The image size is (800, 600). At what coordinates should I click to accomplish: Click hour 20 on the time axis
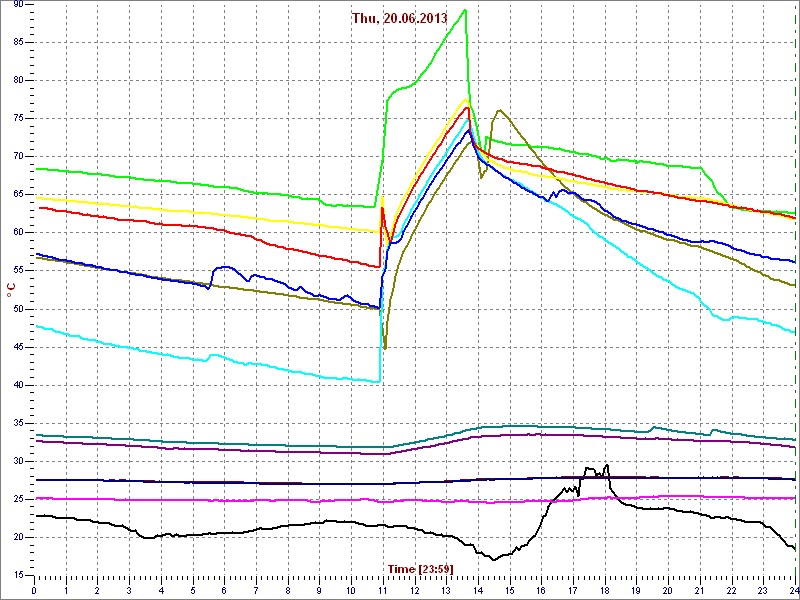668,590
